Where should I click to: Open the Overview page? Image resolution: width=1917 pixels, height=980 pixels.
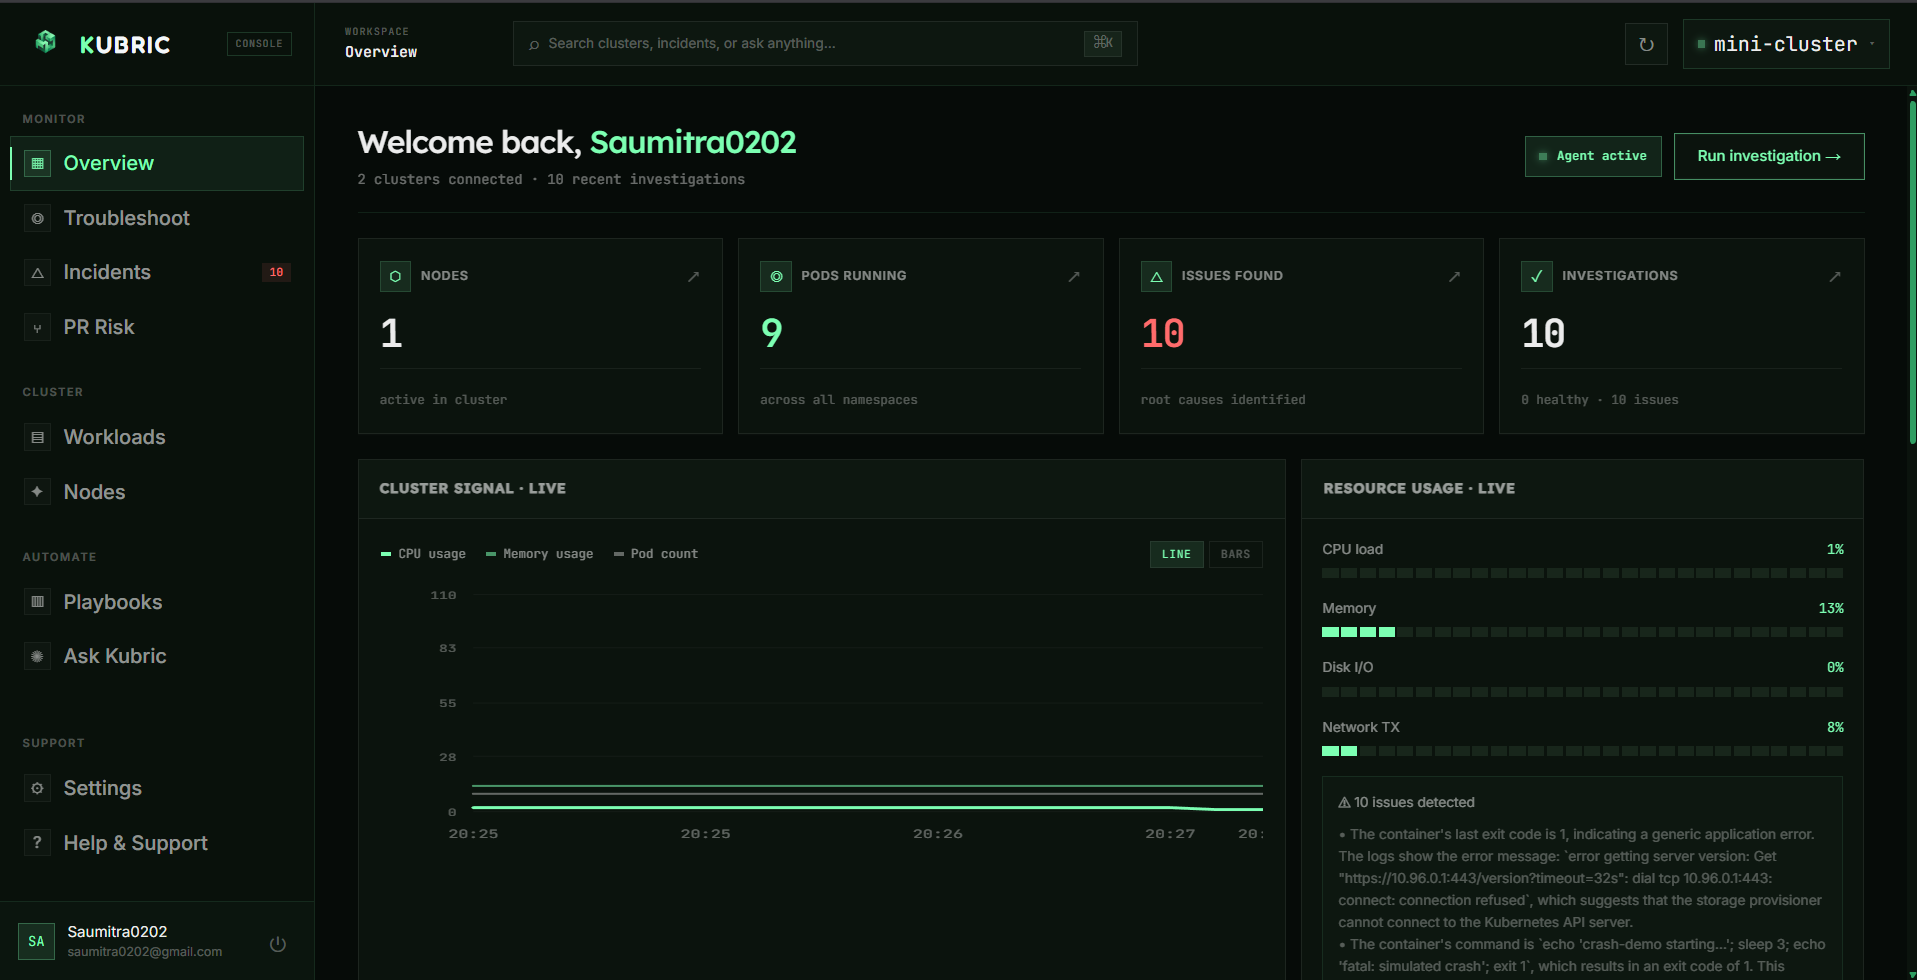point(157,163)
